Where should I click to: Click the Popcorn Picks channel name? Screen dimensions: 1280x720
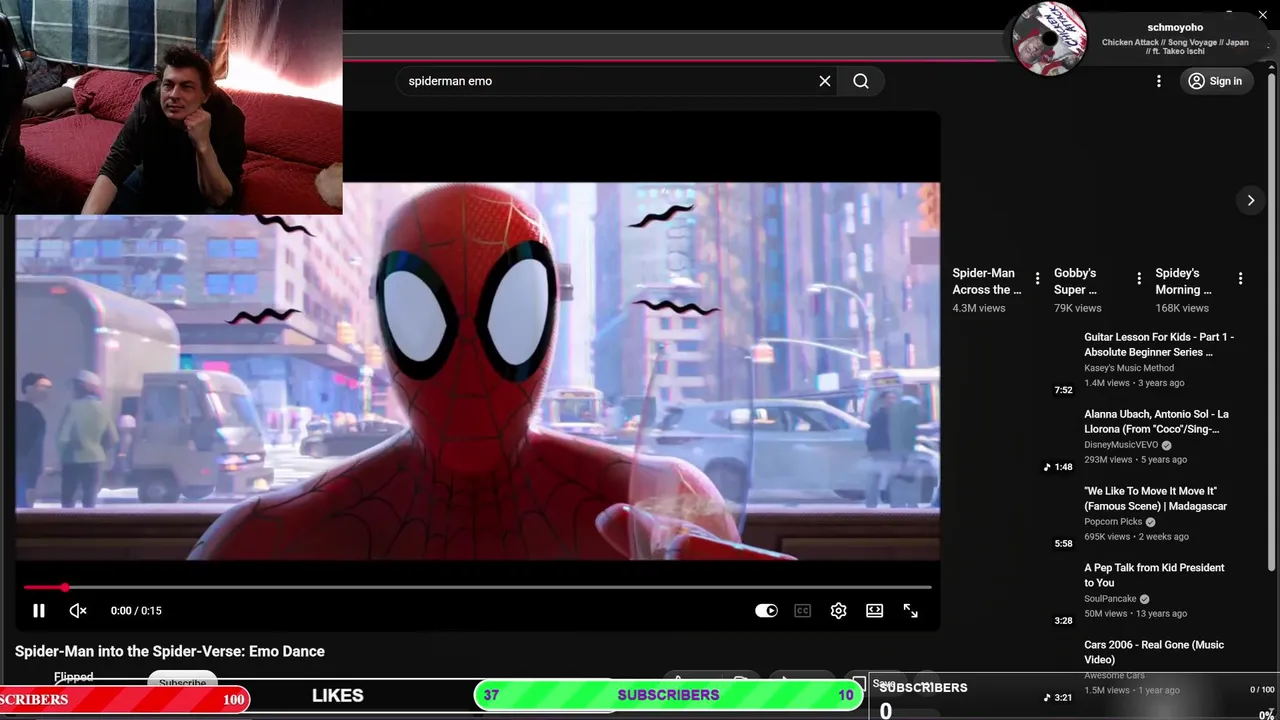click(1114, 522)
